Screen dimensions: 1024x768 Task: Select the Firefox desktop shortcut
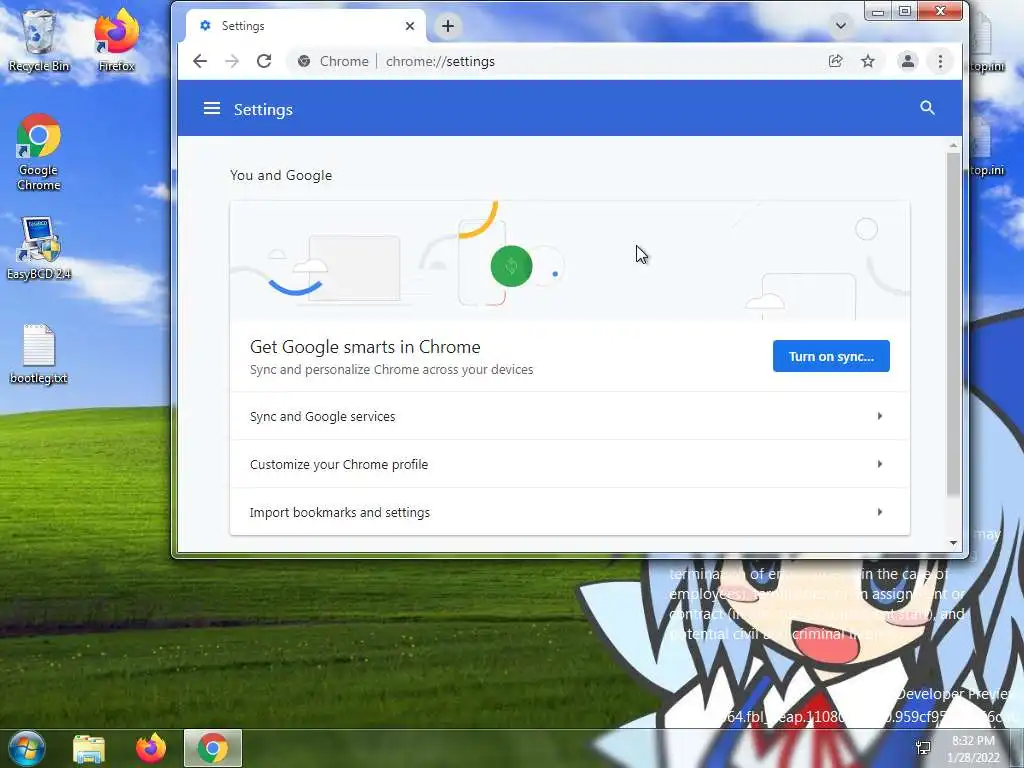pyautogui.click(x=117, y=40)
